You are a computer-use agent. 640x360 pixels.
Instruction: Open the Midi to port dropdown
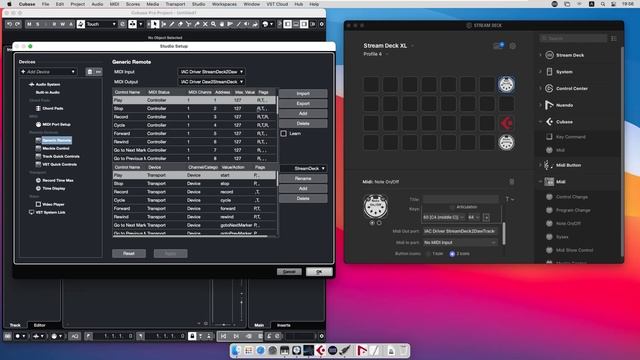[x=460, y=242]
